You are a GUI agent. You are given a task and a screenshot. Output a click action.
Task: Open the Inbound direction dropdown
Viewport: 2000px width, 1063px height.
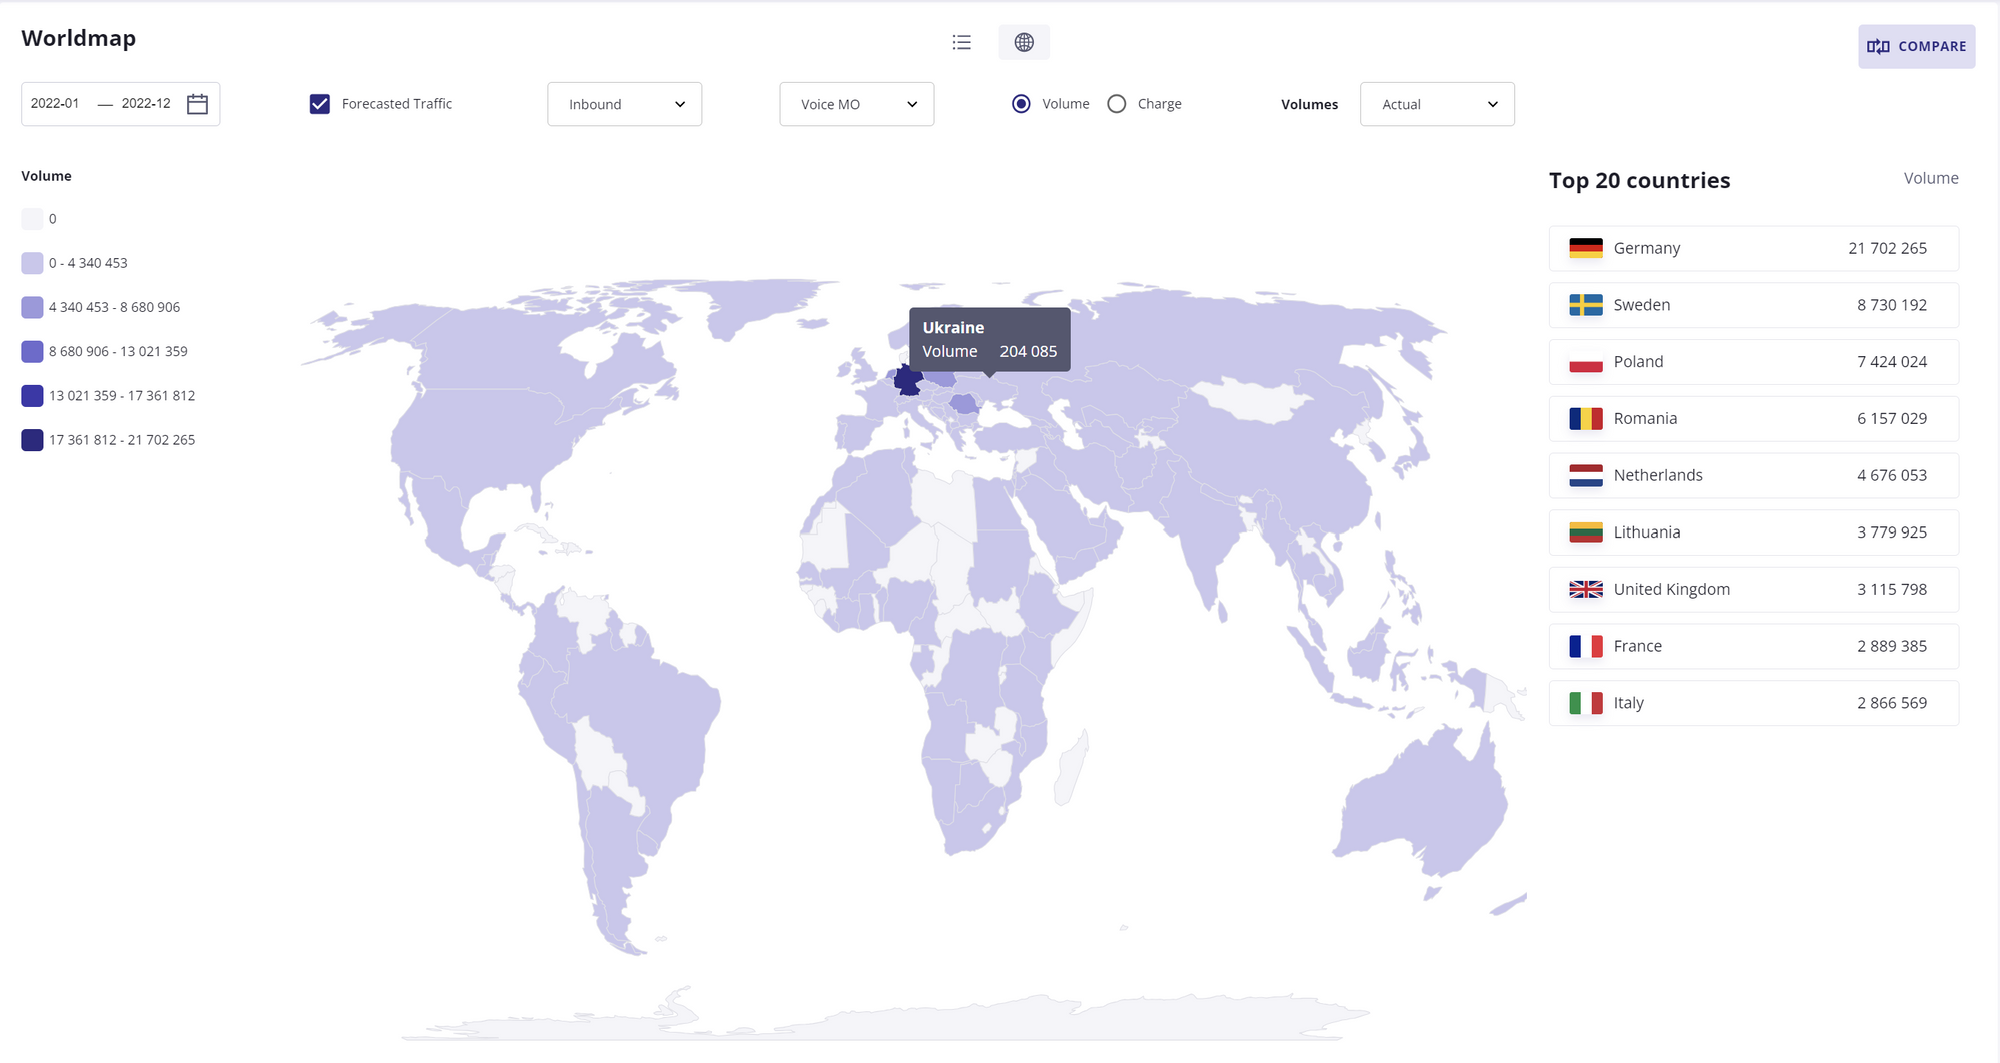(x=625, y=104)
